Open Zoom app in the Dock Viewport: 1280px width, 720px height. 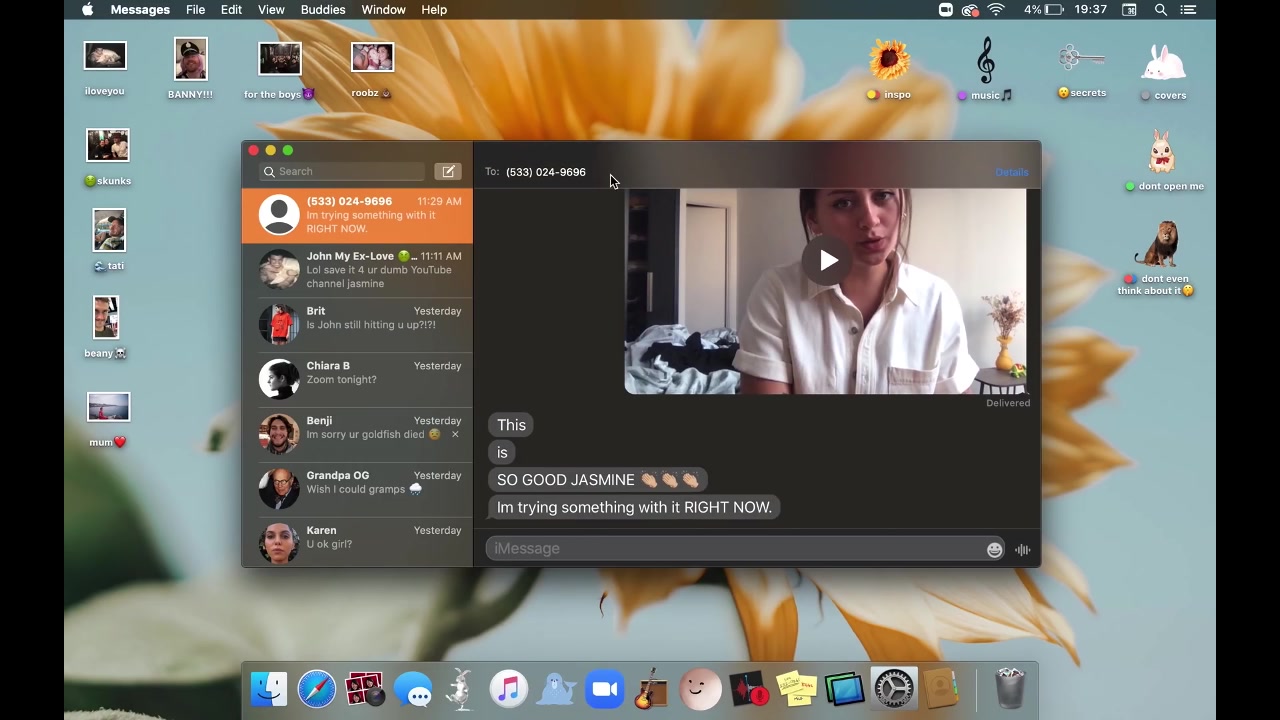604,689
